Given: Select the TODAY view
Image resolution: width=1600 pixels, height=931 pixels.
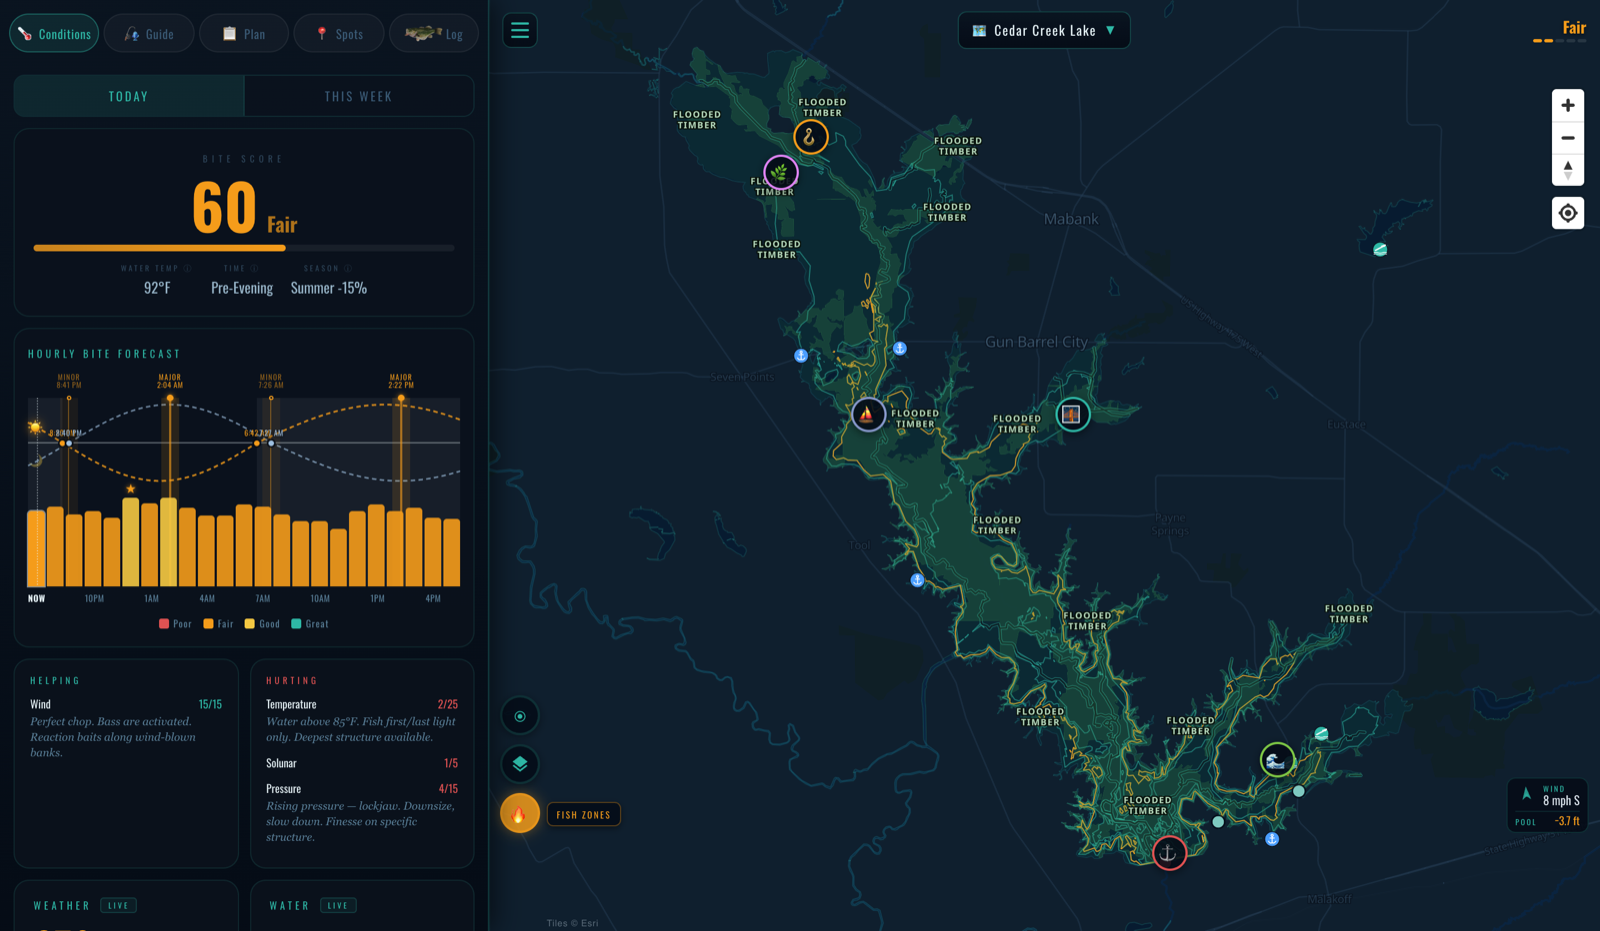Looking at the screenshot, I should pyautogui.click(x=129, y=96).
